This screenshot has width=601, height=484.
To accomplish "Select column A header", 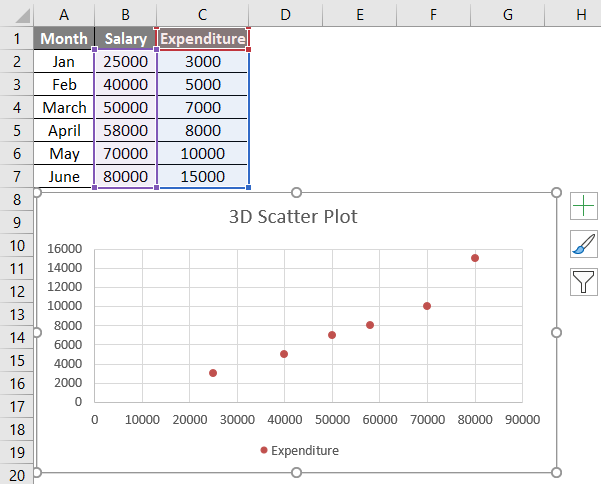I will (x=64, y=15).
